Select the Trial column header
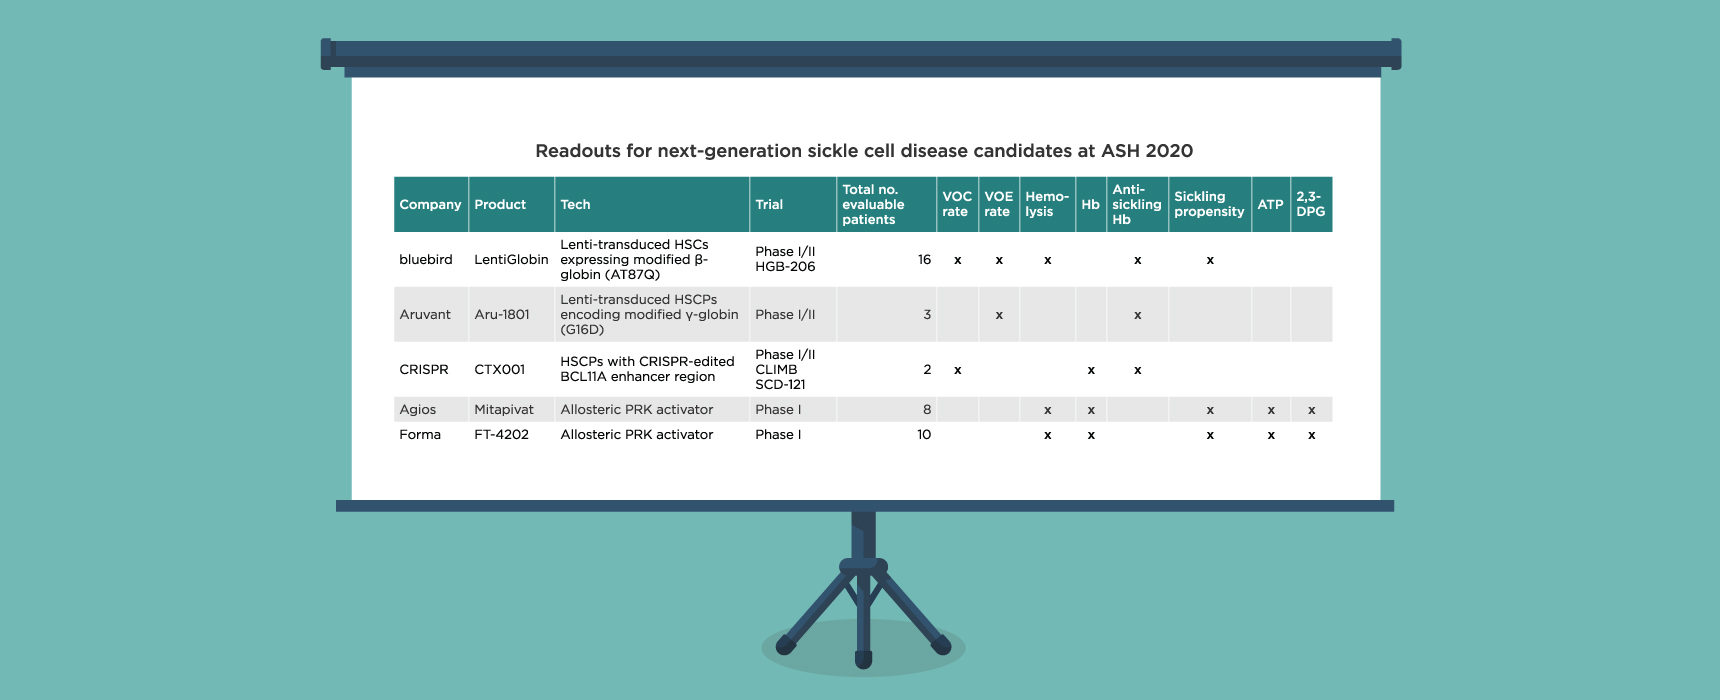Image resolution: width=1720 pixels, height=700 pixels. click(x=793, y=204)
